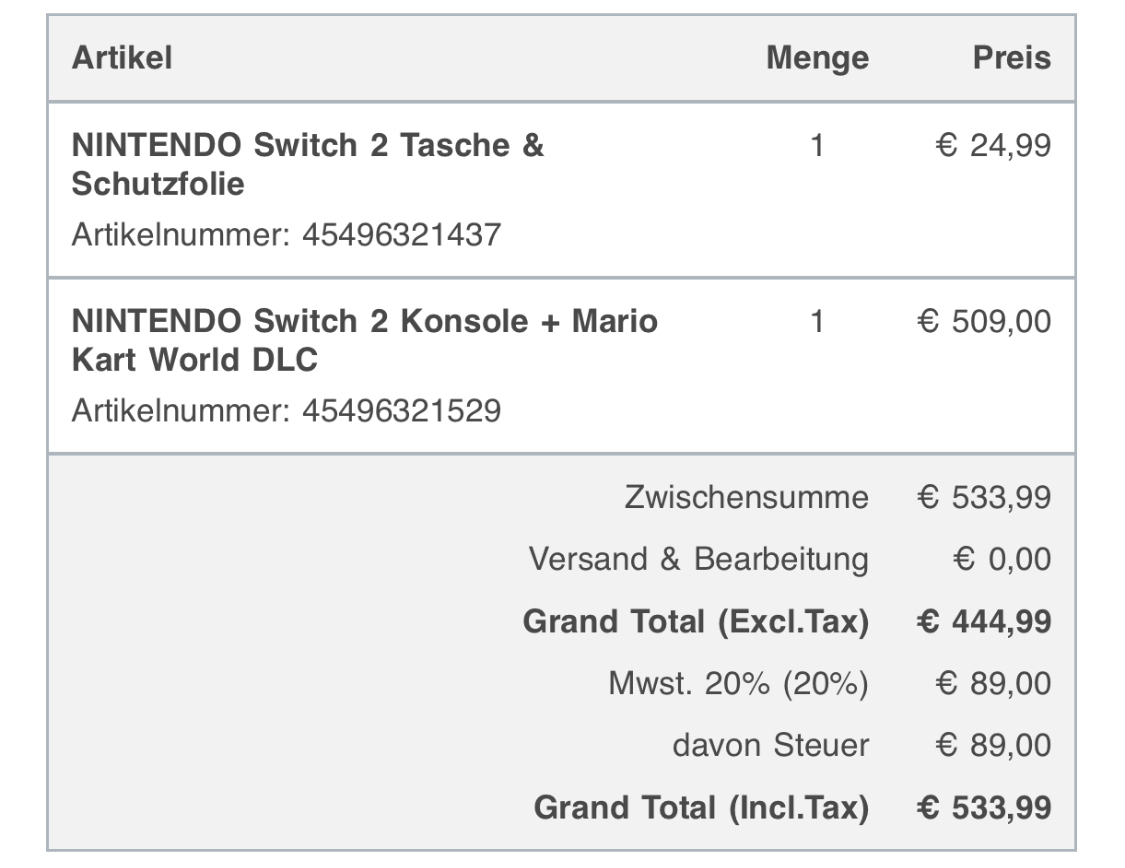The height and width of the screenshot is (868, 1125).
Task: Click the Grand Total (Excl.Tax) label
Action: pyautogui.click(x=695, y=622)
